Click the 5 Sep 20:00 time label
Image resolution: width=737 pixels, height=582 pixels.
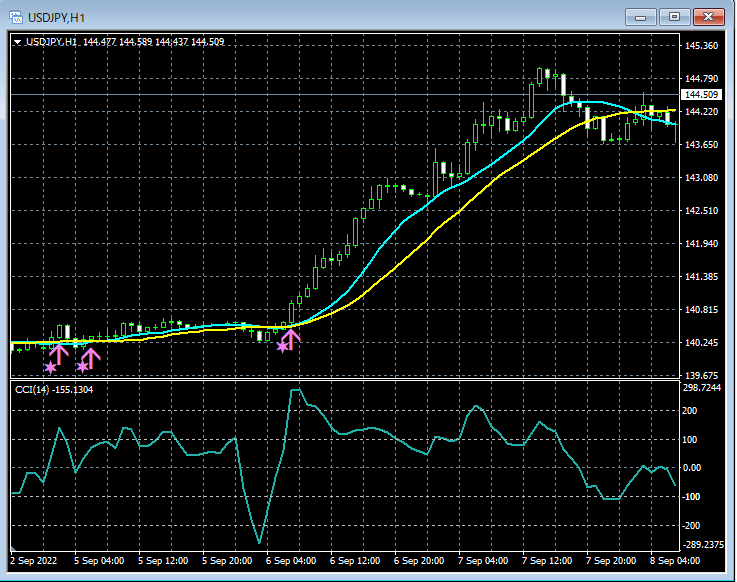tap(227, 560)
